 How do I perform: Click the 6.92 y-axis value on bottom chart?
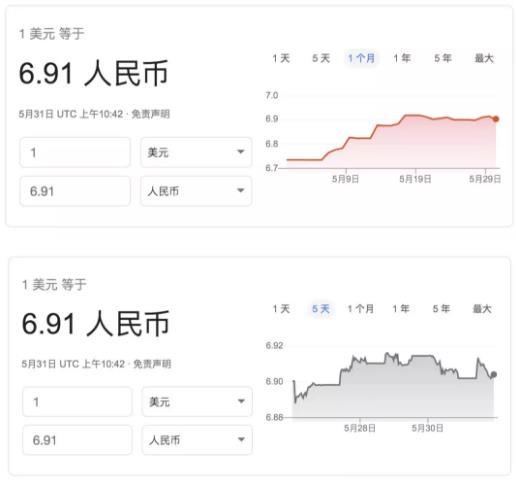(x=274, y=345)
